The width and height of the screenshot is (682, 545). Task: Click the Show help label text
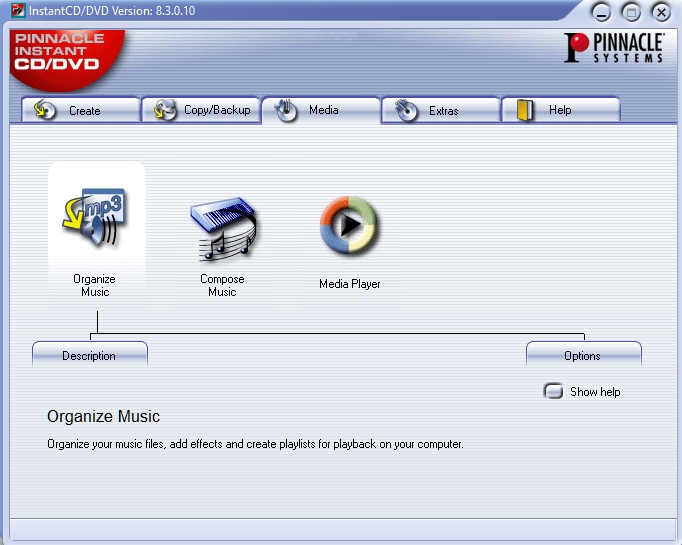tap(595, 392)
